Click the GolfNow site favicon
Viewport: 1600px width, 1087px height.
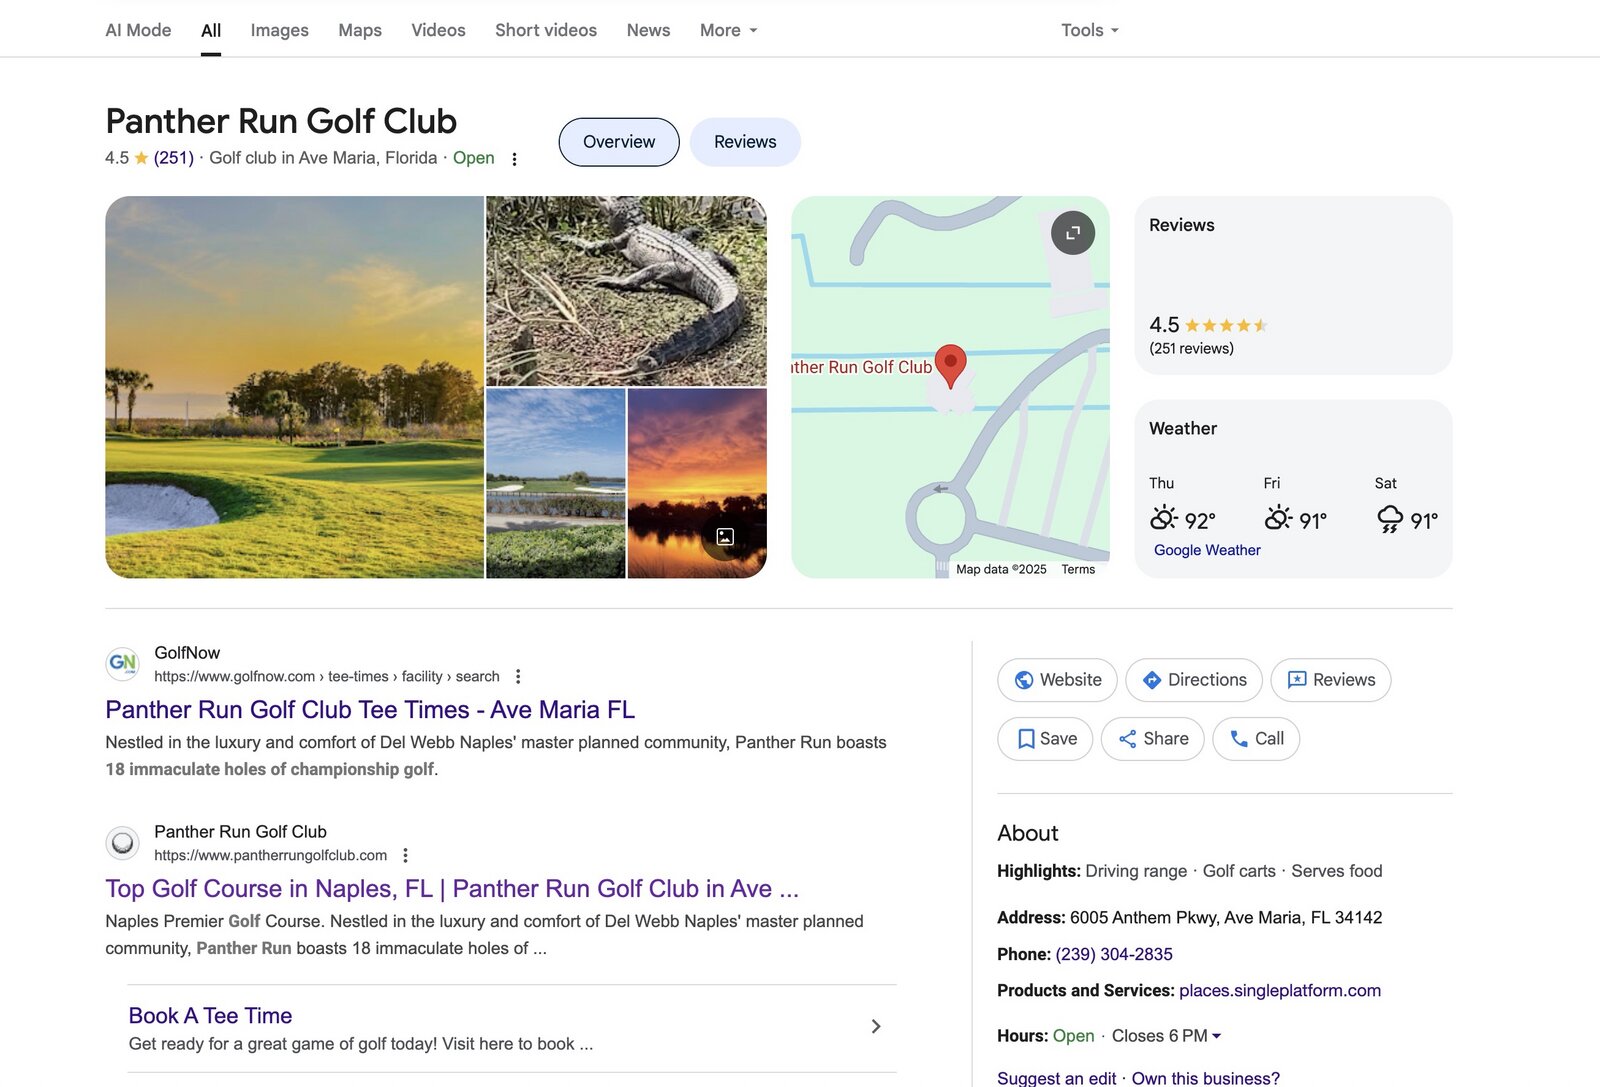tap(122, 663)
